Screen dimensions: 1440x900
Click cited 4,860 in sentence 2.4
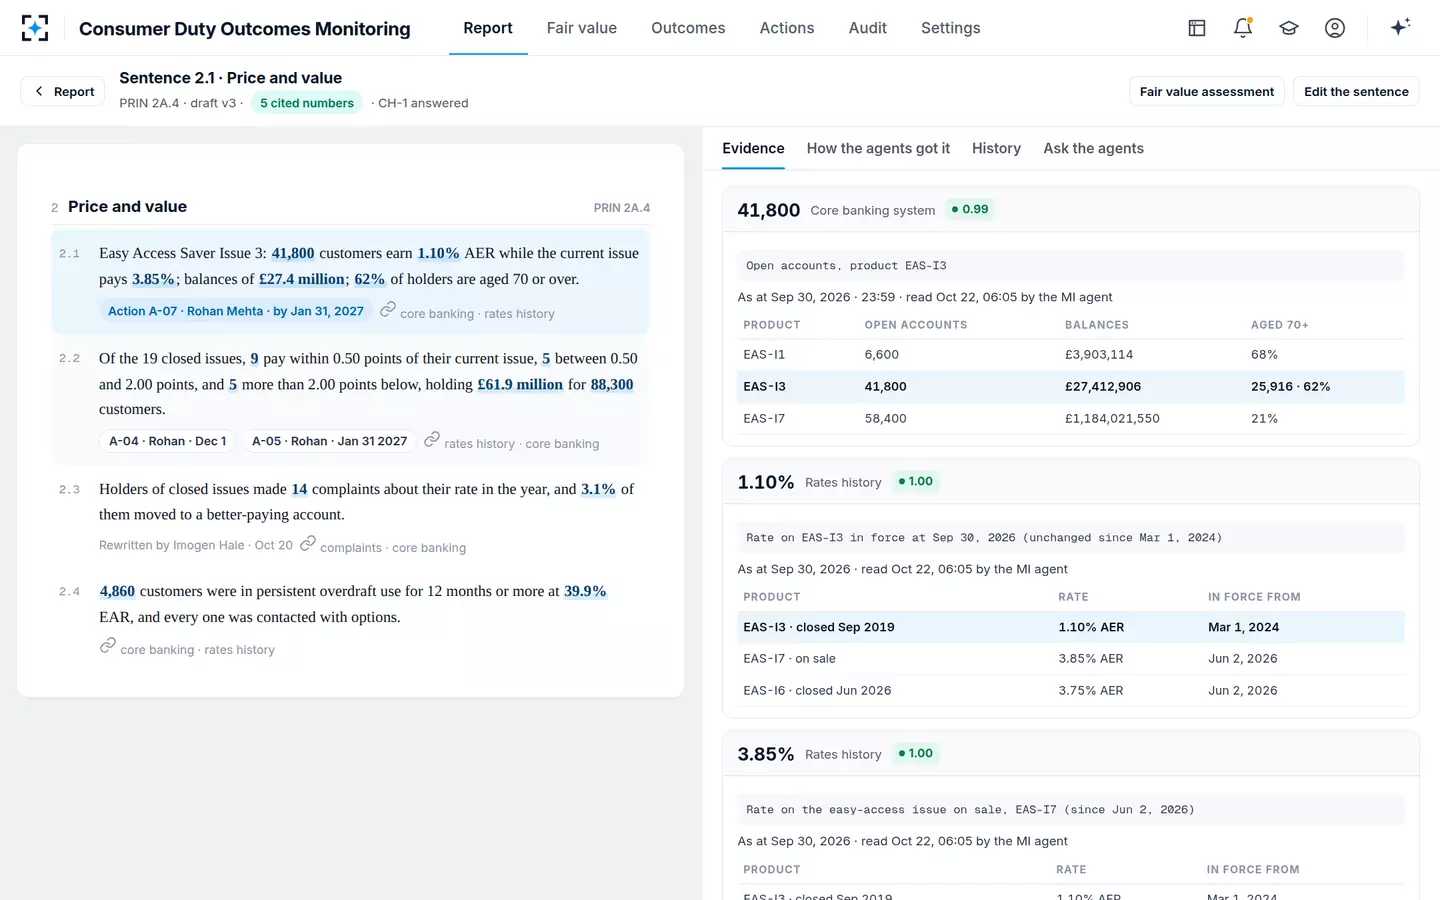[x=117, y=592]
